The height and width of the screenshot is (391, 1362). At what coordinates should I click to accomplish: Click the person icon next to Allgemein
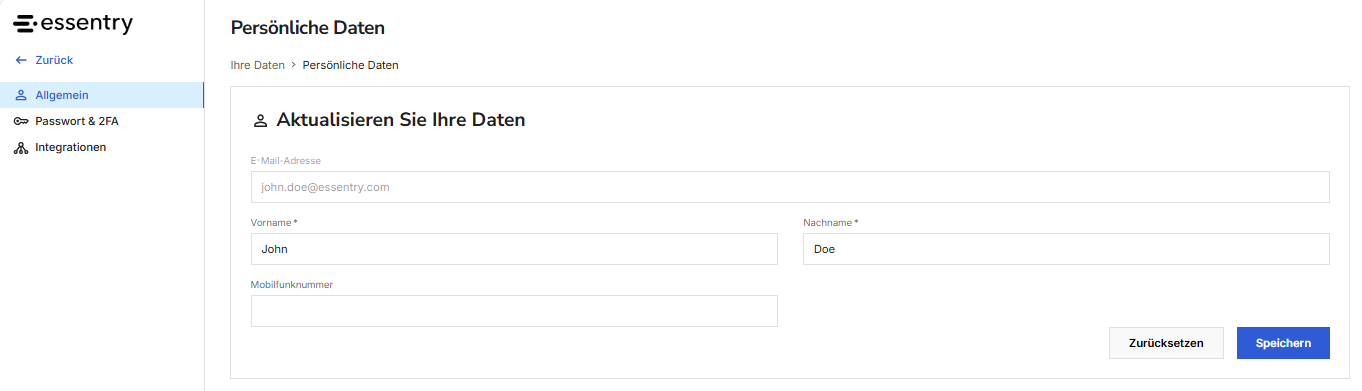[x=21, y=95]
